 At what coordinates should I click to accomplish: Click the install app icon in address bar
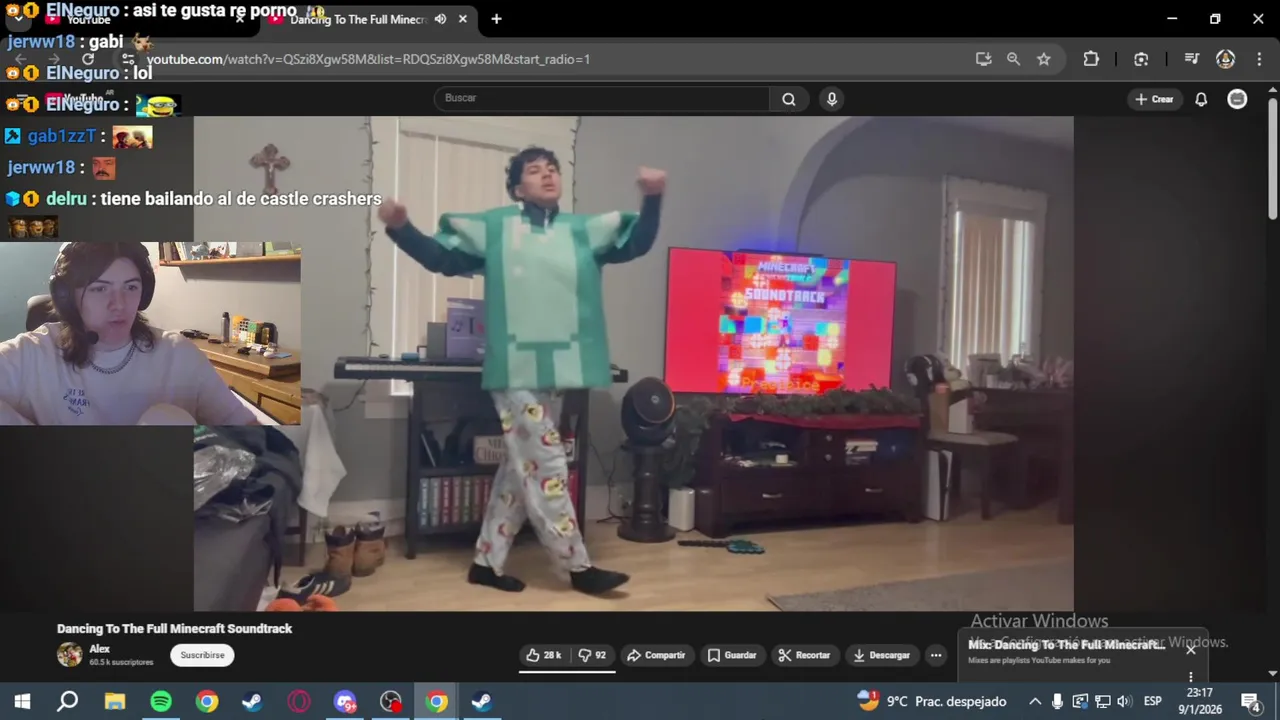click(983, 59)
